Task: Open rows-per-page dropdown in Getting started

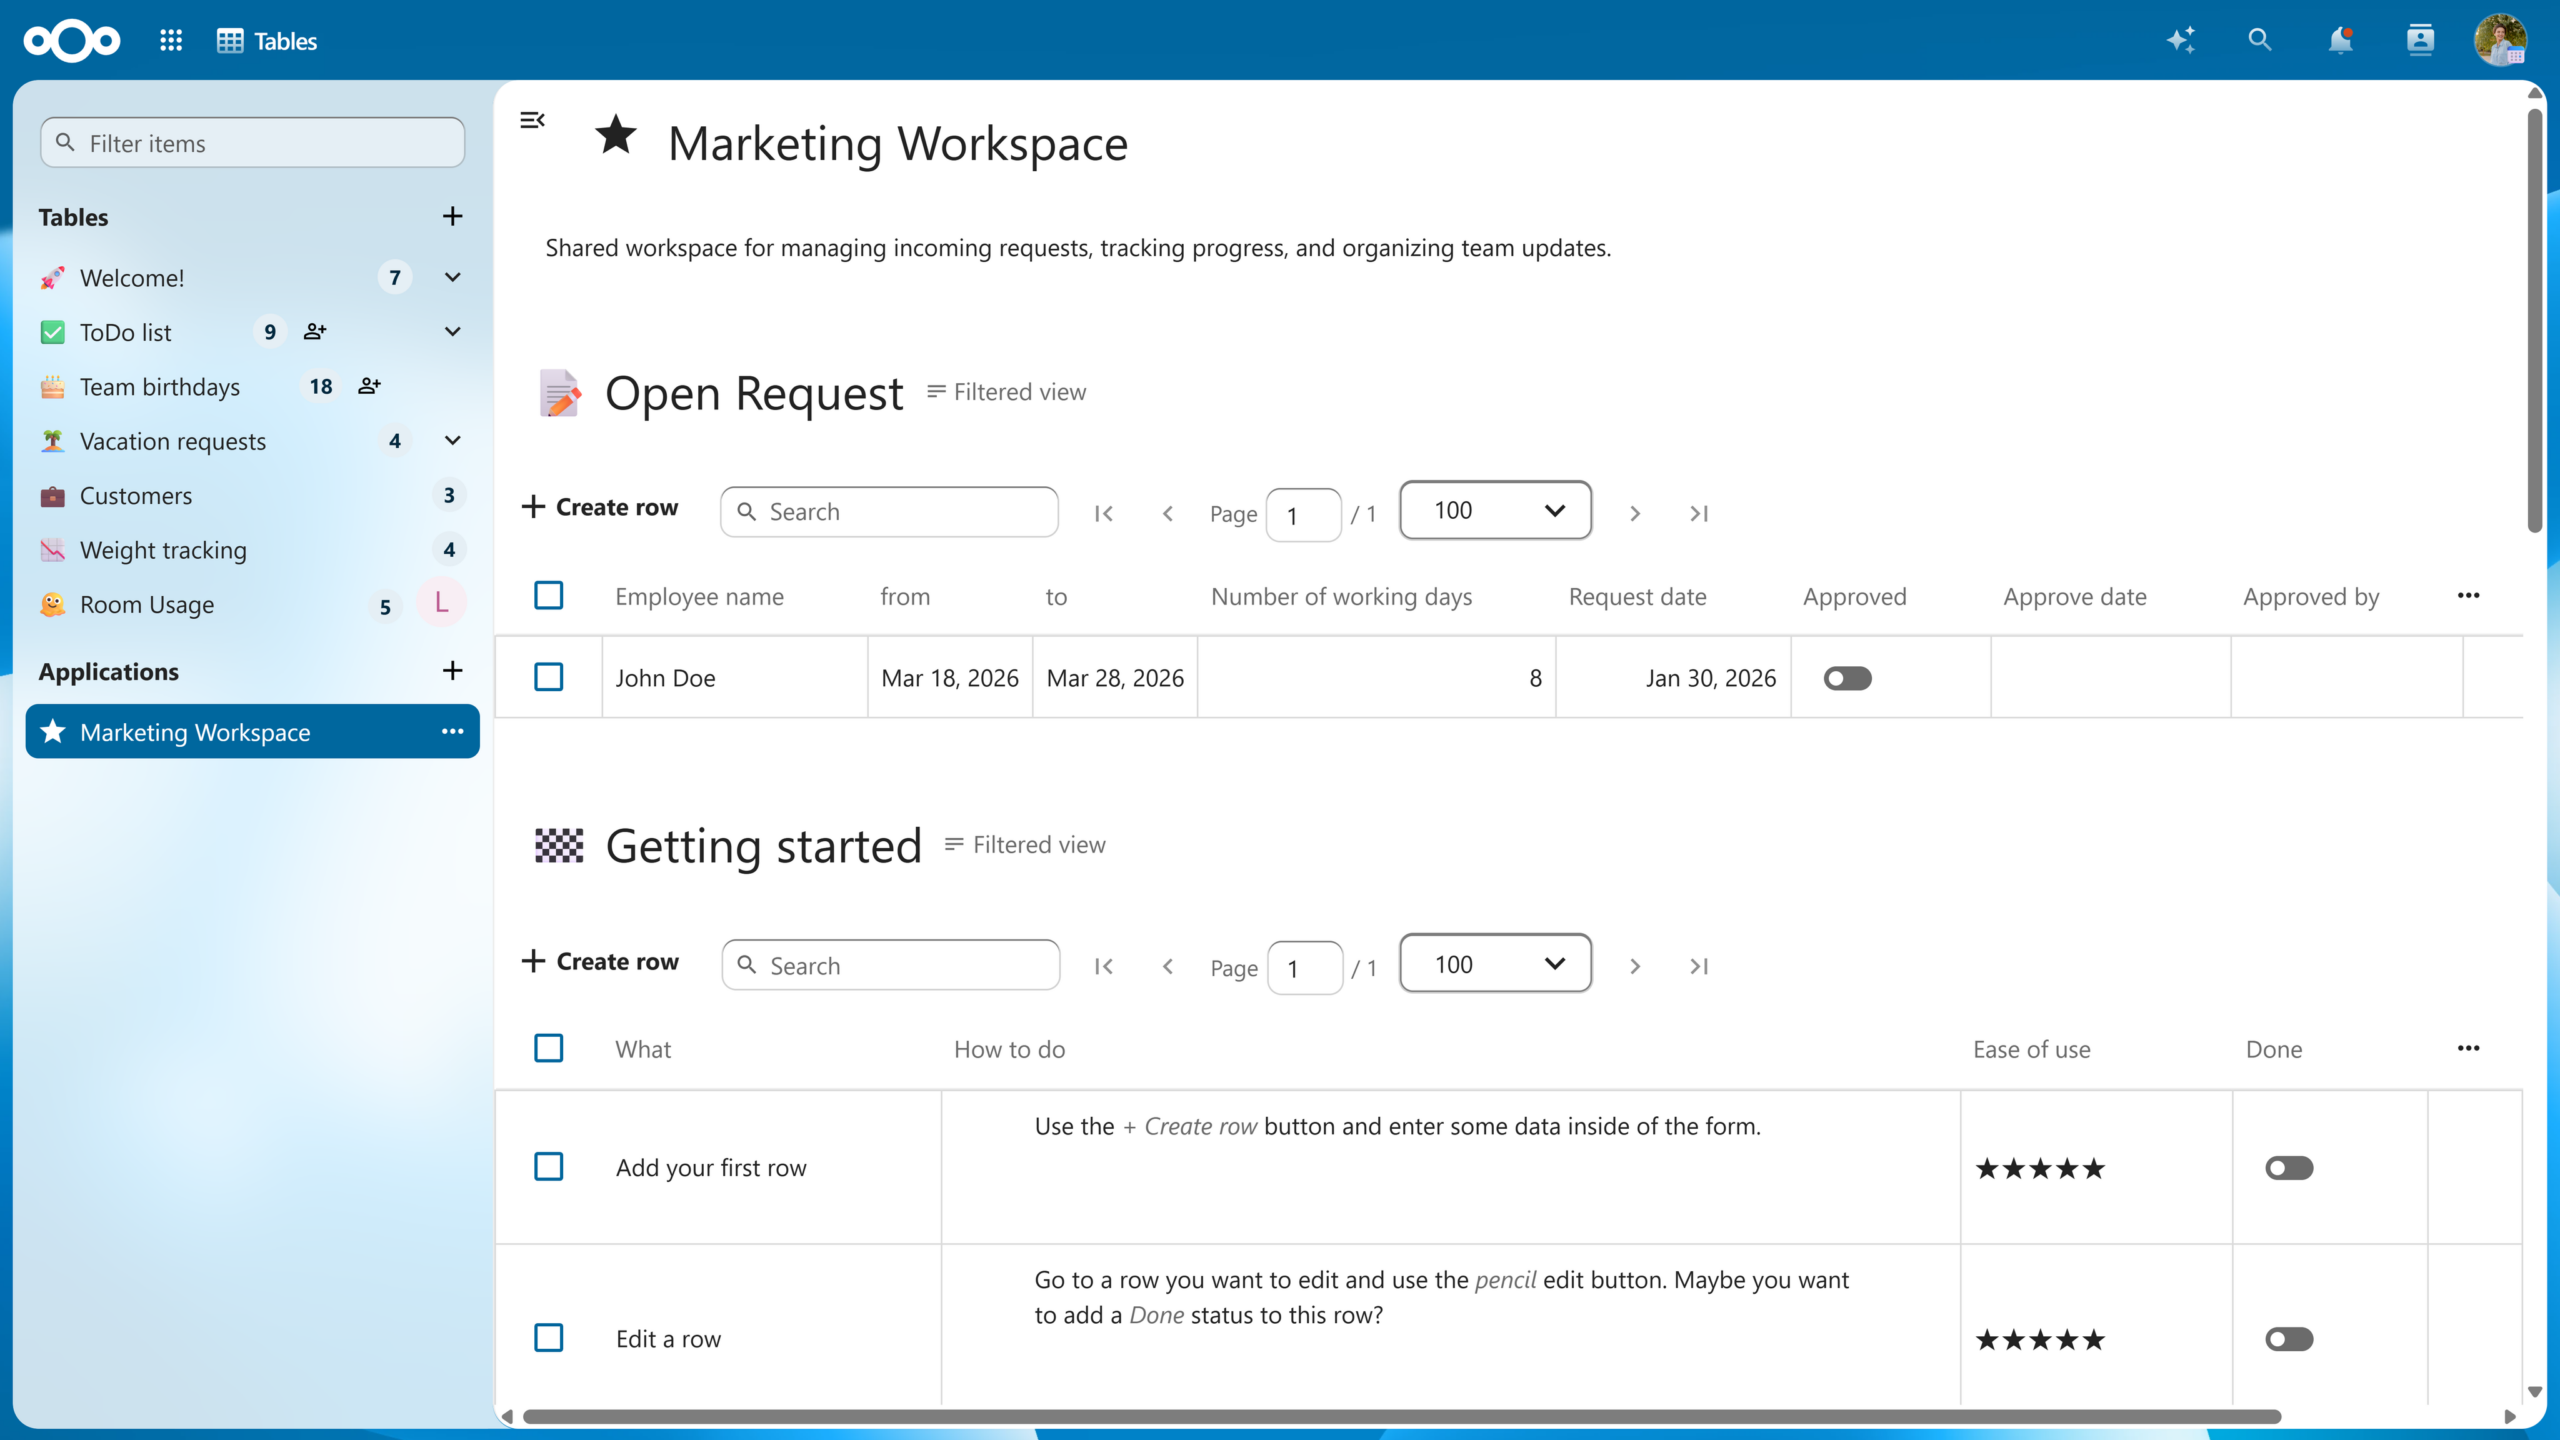Action: [1495, 963]
